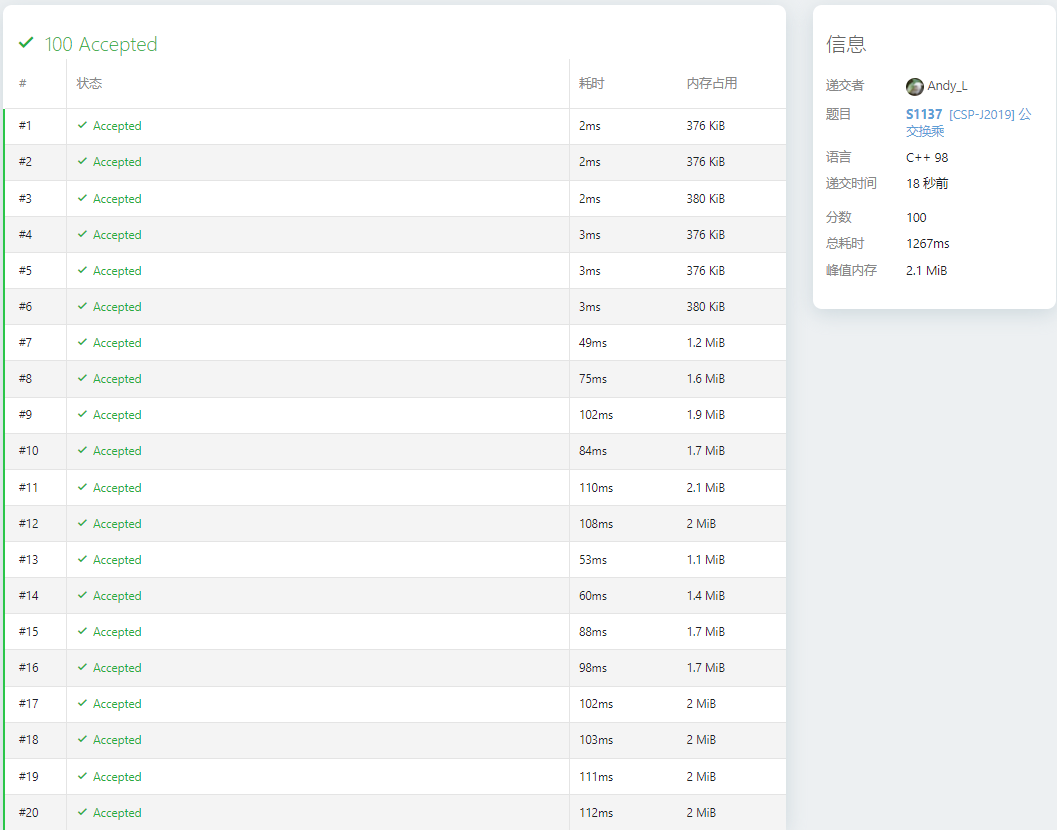Click the 1.1 MiB memory cell in row #13
The width and height of the screenshot is (1057, 830).
706,560
